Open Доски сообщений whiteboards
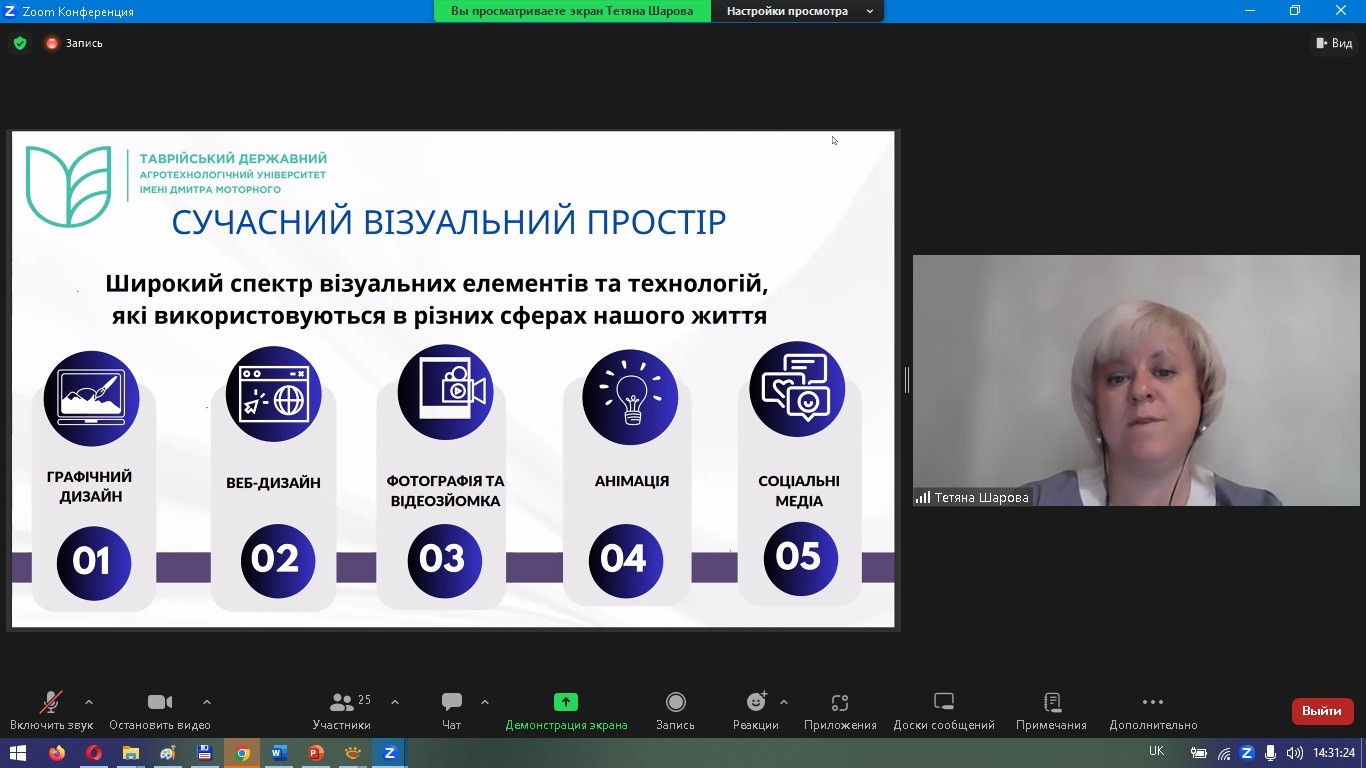This screenshot has width=1366, height=768. [x=944, y=710]
